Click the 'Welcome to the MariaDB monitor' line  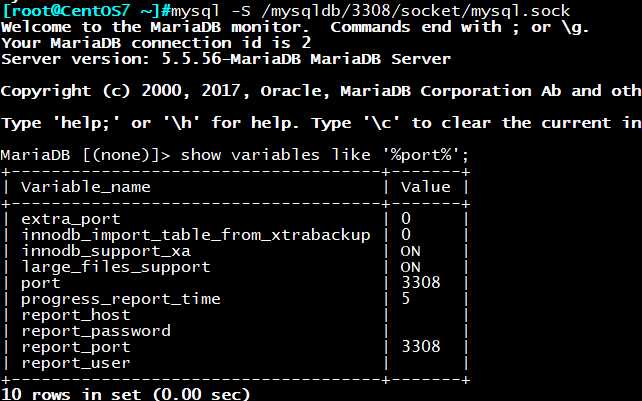(x=295, y=27)
